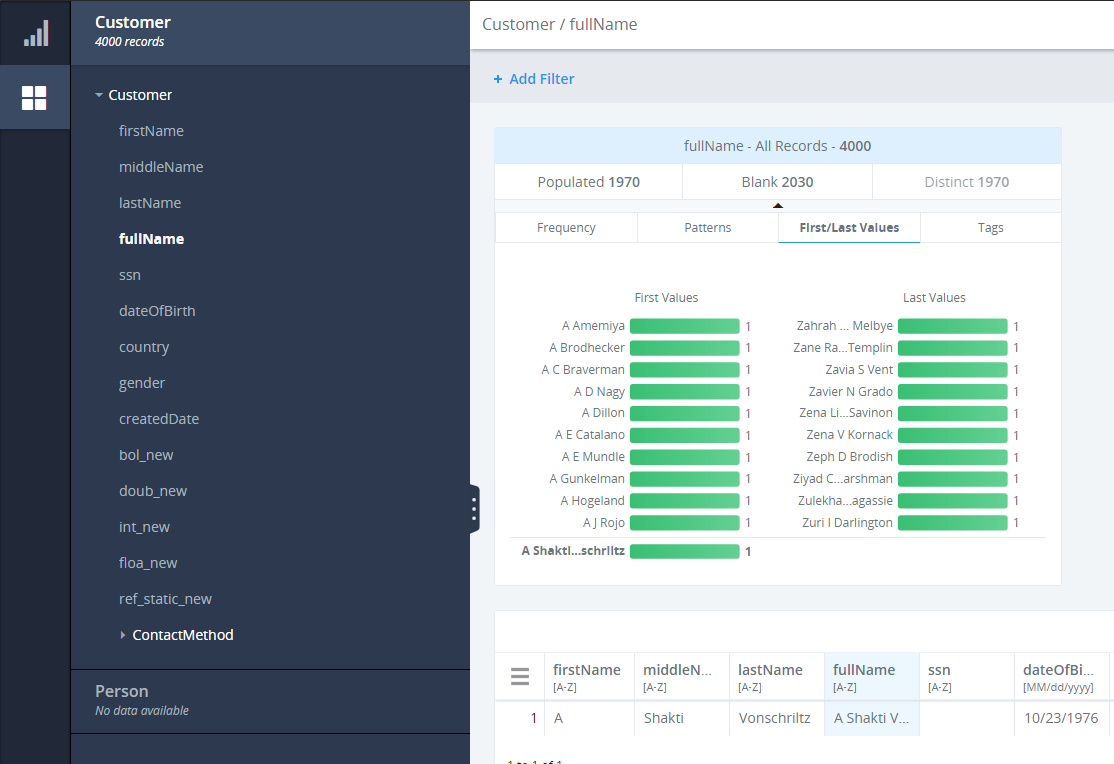Select the floa_new field in tree
1114x764 pixels.
[x=148, y=563]
